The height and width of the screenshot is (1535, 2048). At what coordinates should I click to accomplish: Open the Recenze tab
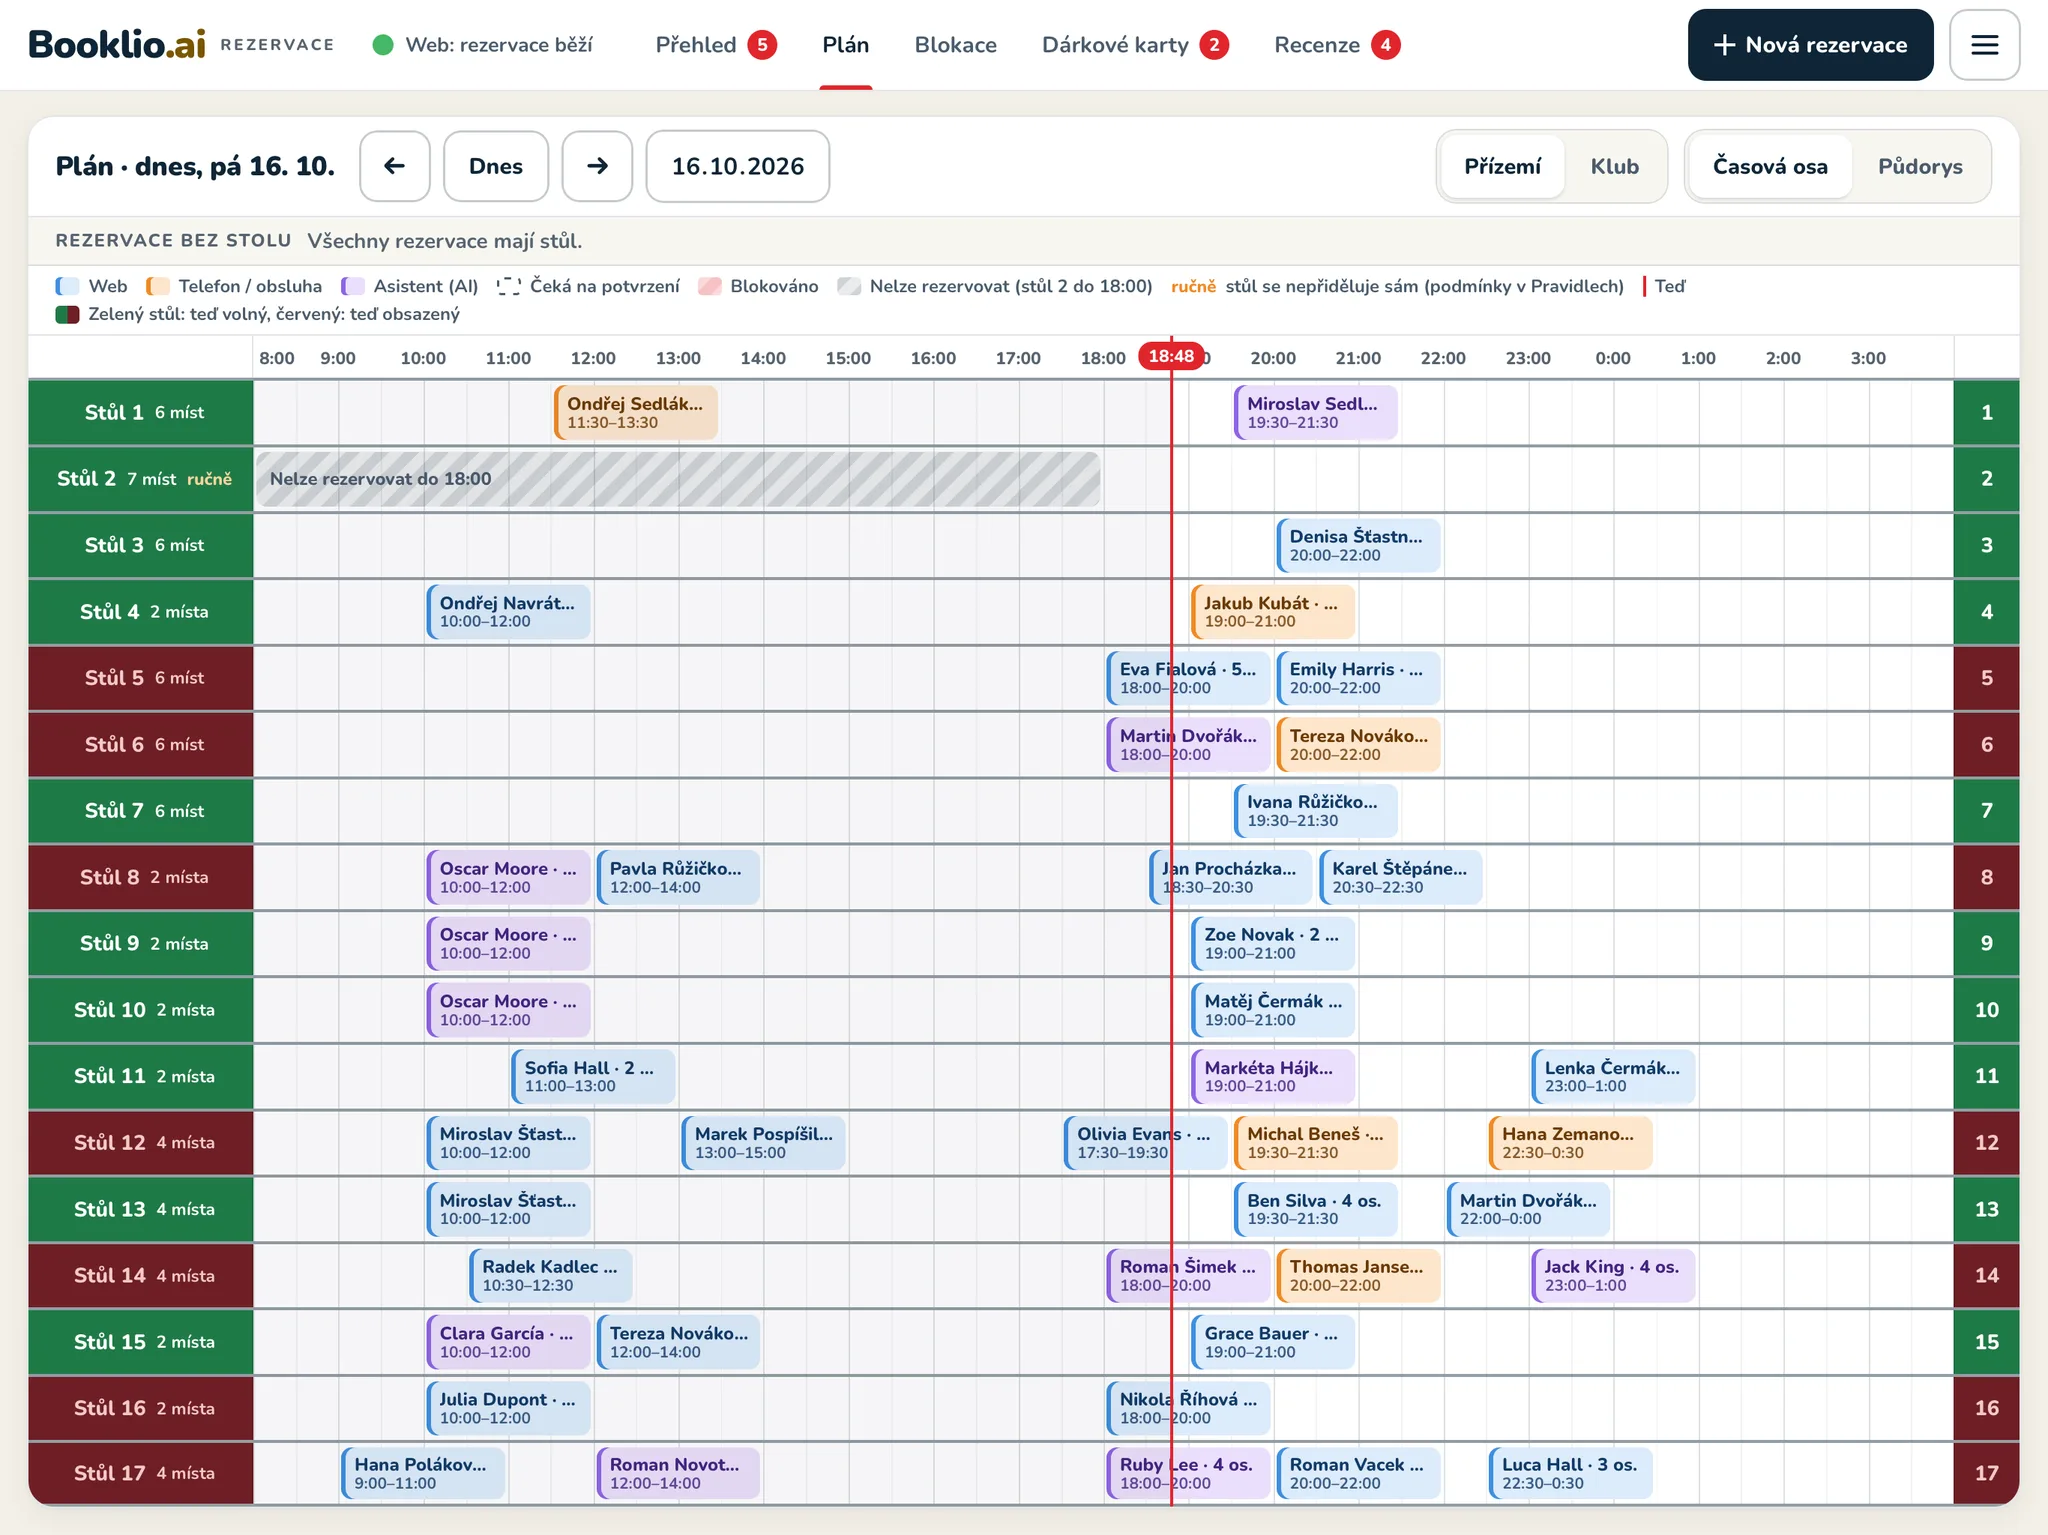[x=1337, y=45]
